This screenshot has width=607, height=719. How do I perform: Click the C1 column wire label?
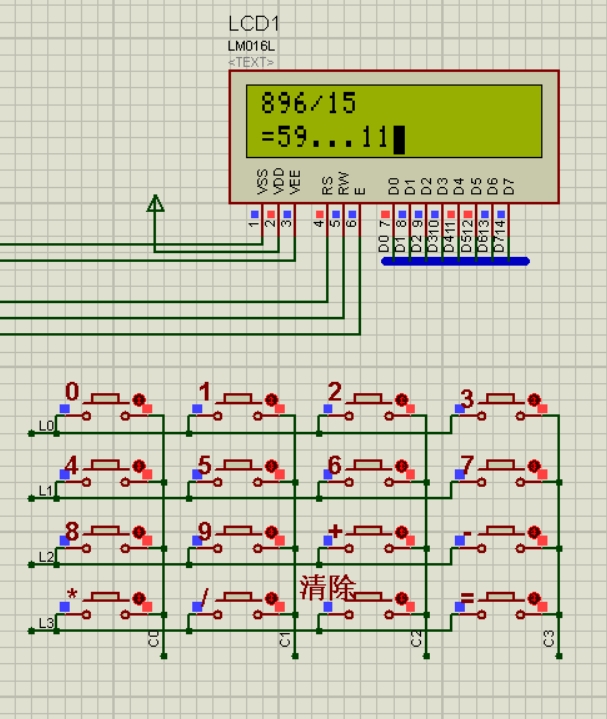pyautogui.click(x=285, y=639)
